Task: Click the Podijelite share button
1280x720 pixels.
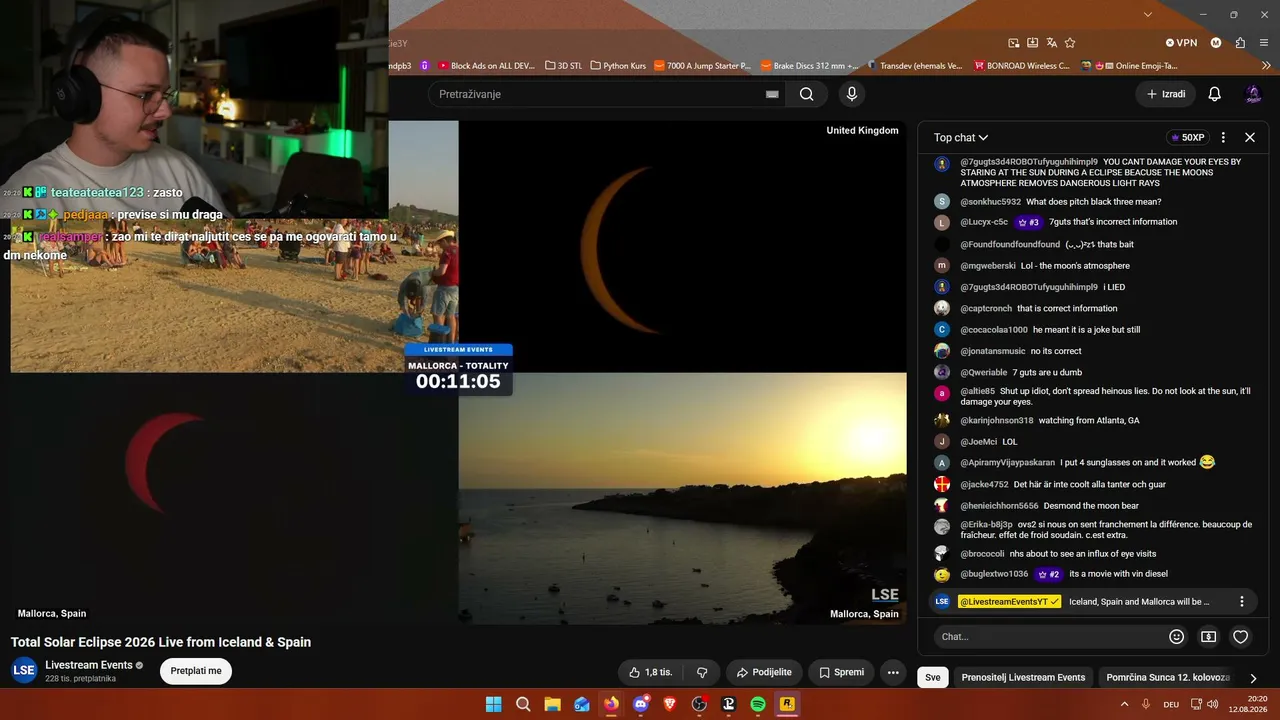Action: tap(764, 672)
